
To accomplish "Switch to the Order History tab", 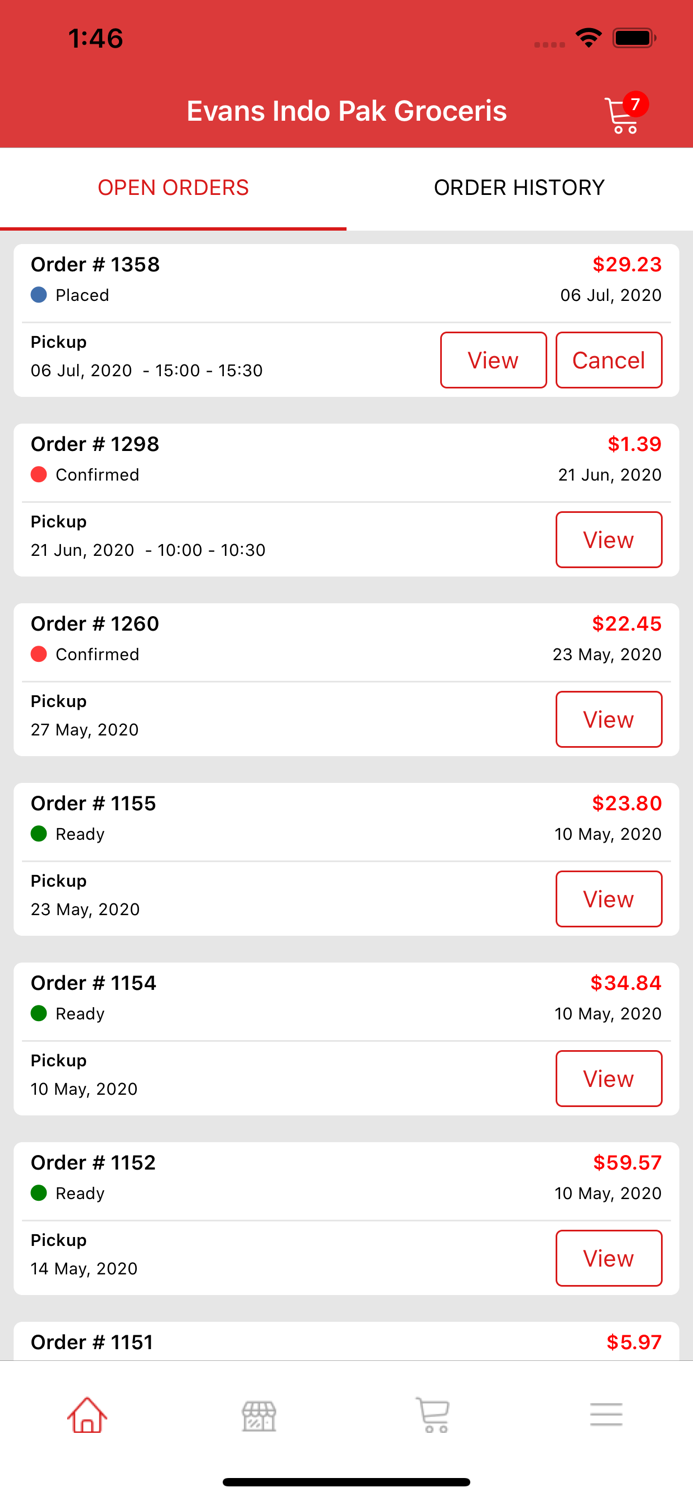I will pos(519,188).
